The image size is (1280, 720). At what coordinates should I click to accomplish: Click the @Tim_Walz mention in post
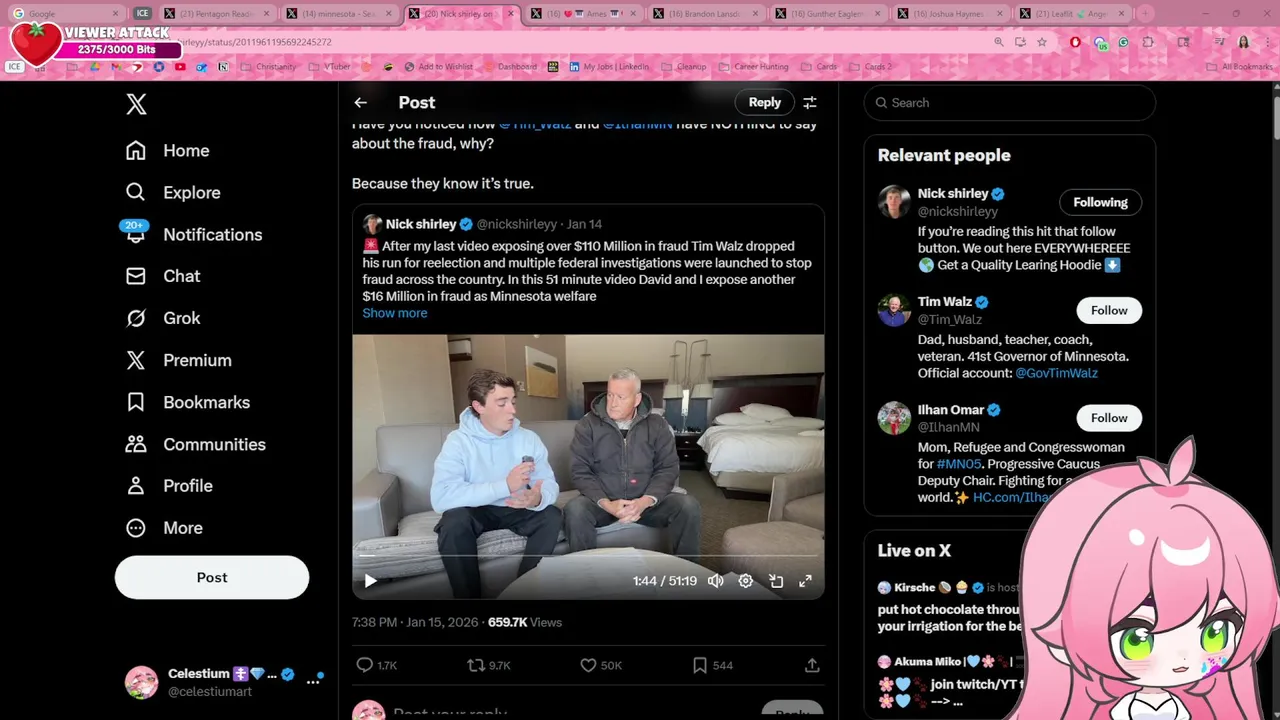pos(535,124)
